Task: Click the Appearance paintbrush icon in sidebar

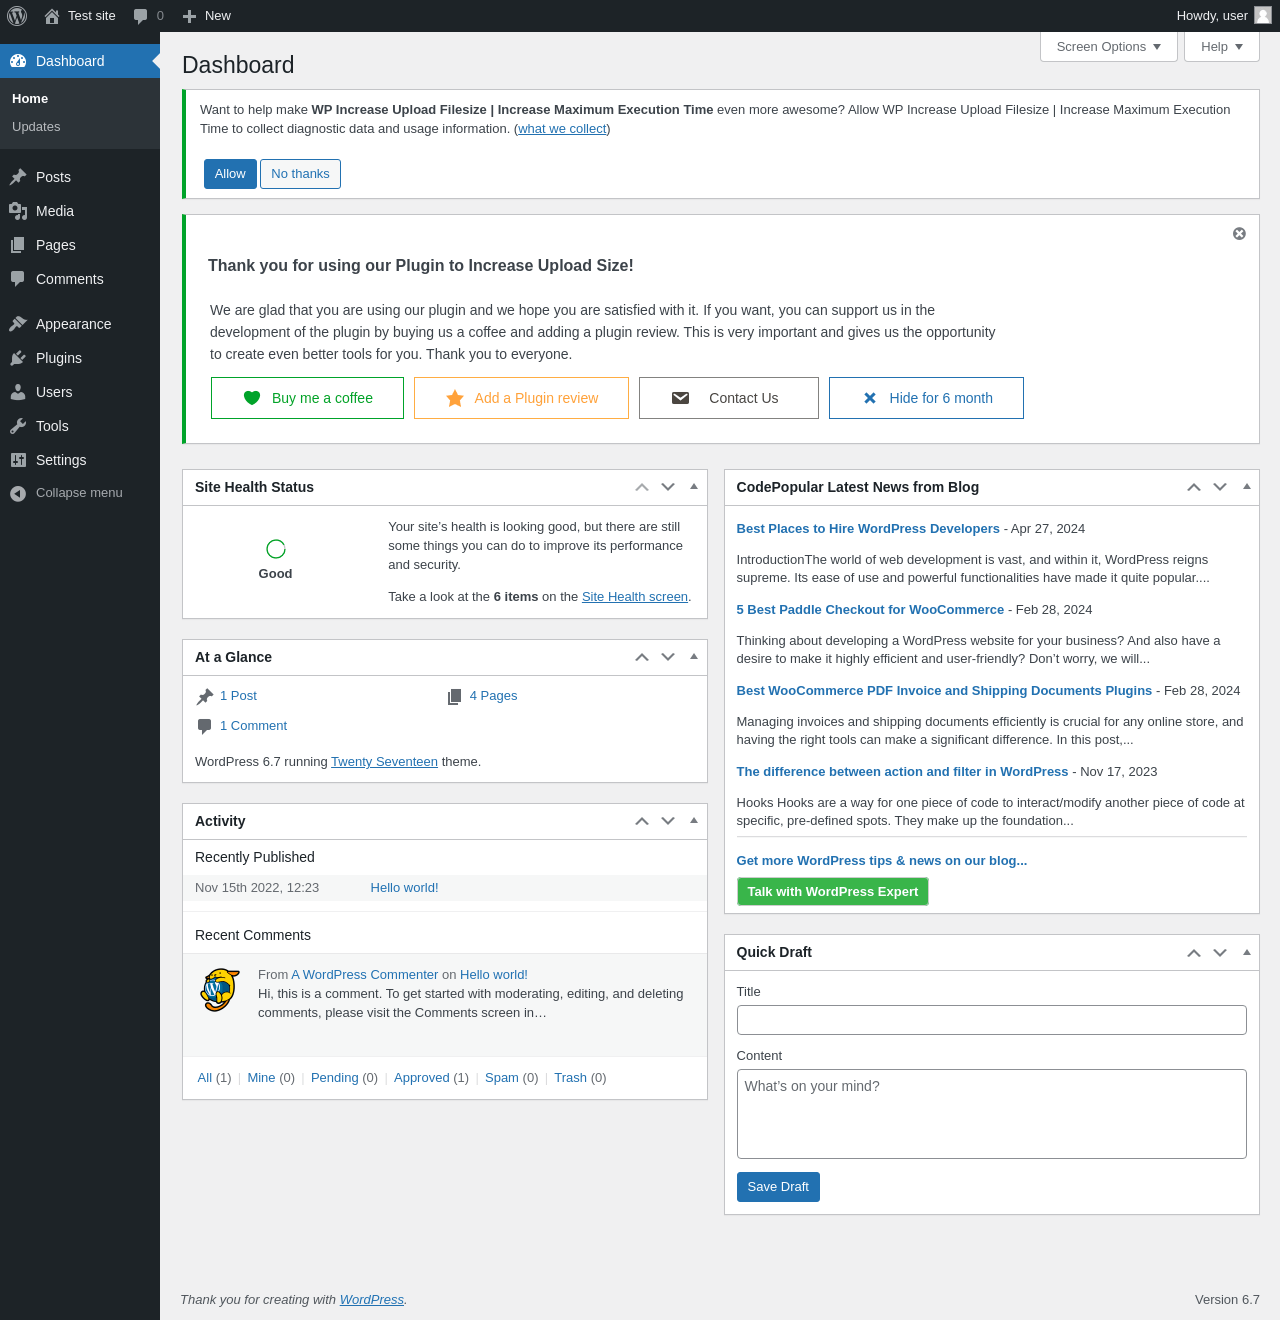Action: (18, 324)
